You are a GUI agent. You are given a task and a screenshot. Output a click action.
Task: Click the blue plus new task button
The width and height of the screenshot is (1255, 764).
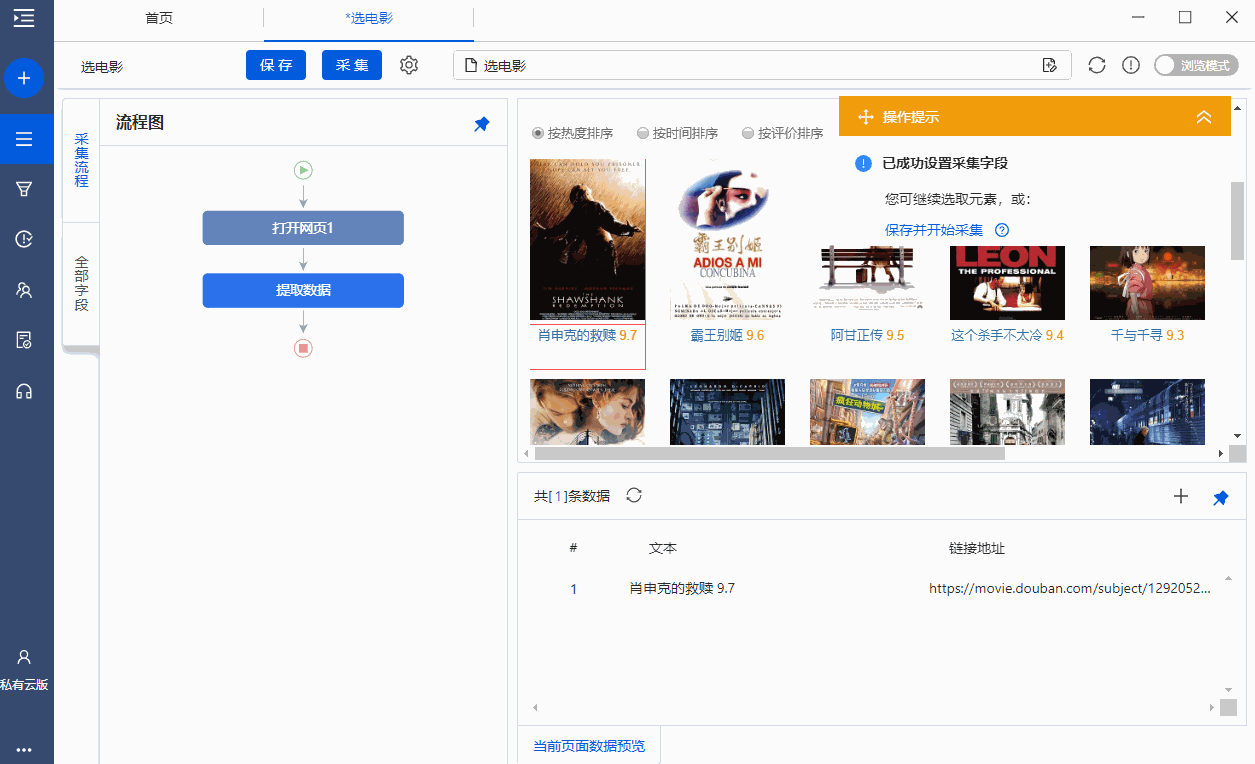[x=24, y=78]
